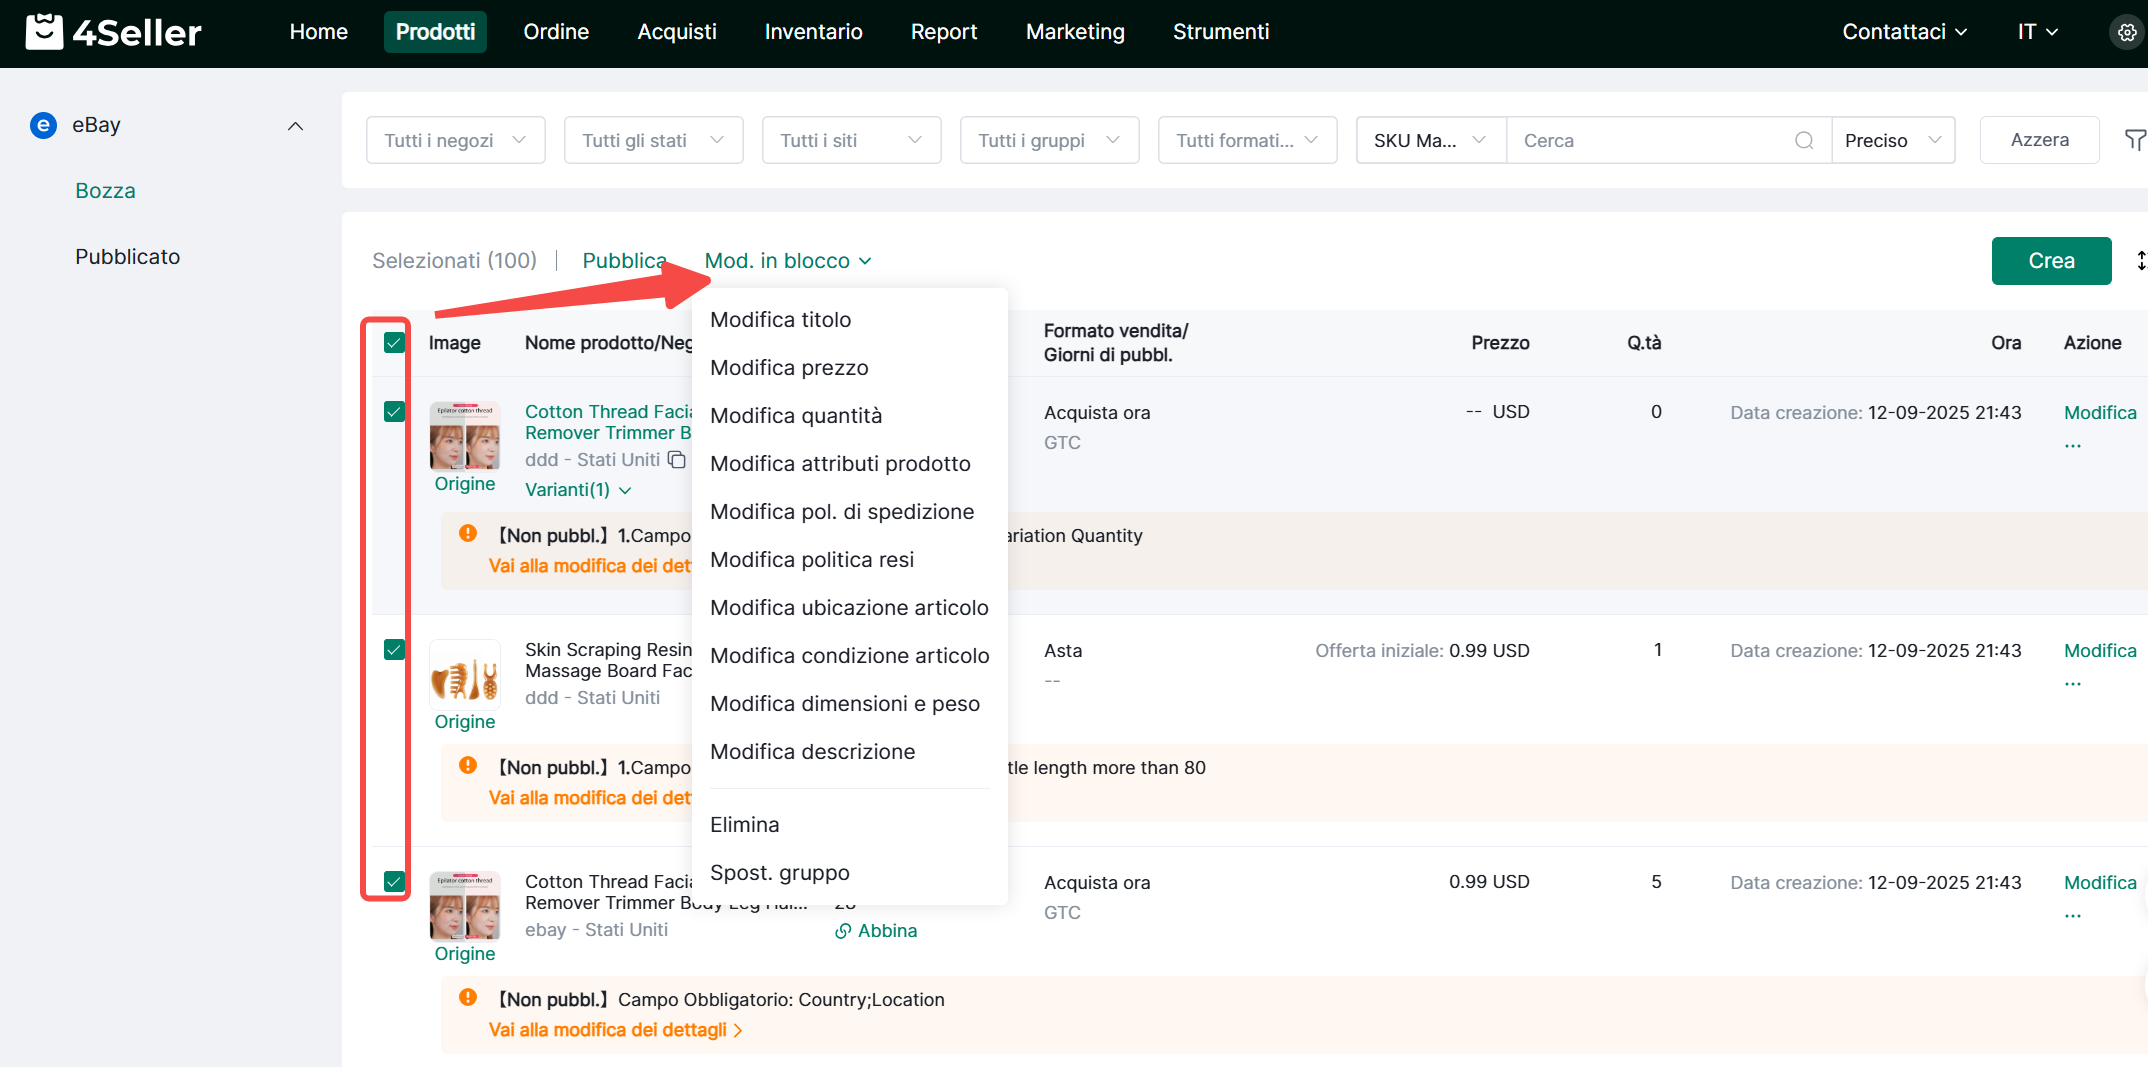This screenshot has width=2148, height=1067.
Task: Toggle the first Cotton Thread product checkbox
Action: pos(394,412)
